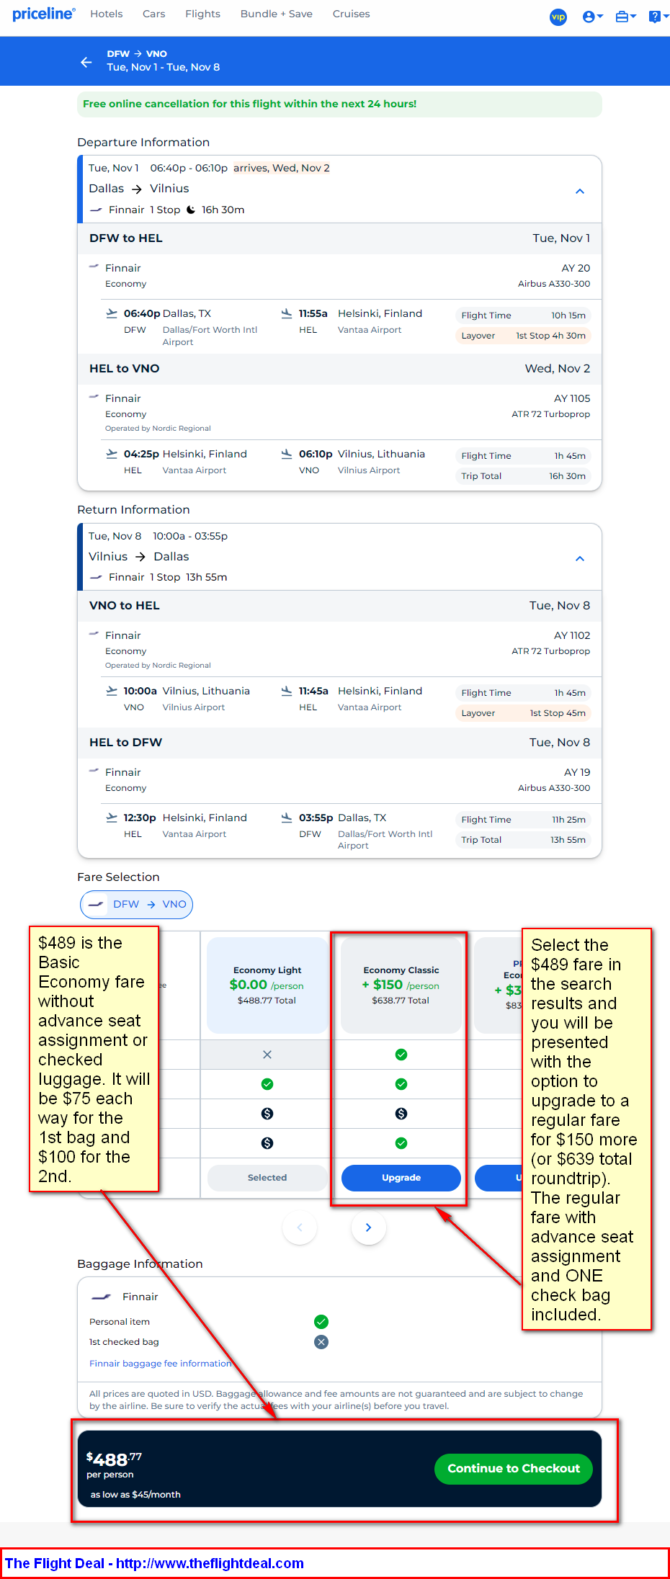Screen dimensions: 670x1579
Task: Click the landing icon beside 11:55a Helsinki
Action: point(287,313)
